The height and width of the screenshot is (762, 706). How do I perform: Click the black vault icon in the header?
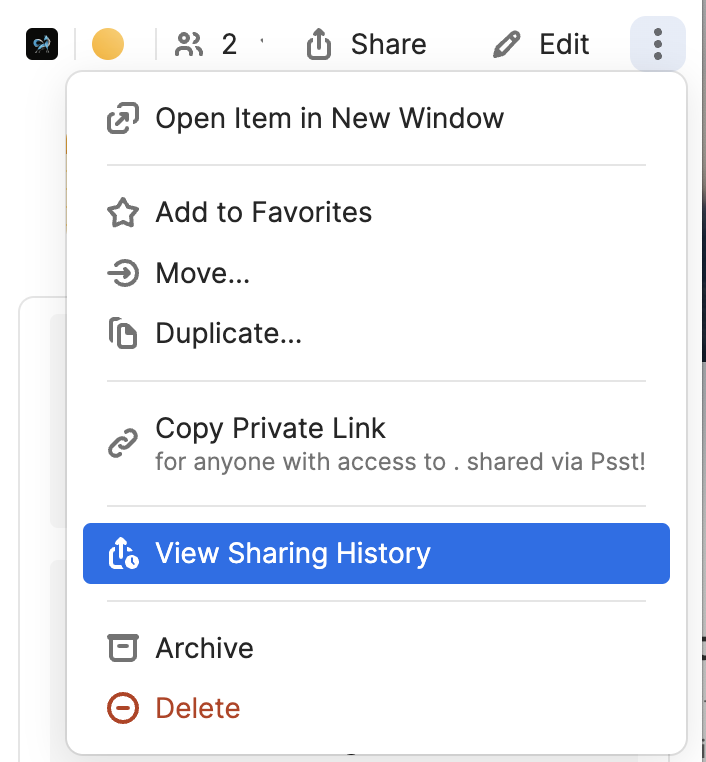tap(42, 45)
